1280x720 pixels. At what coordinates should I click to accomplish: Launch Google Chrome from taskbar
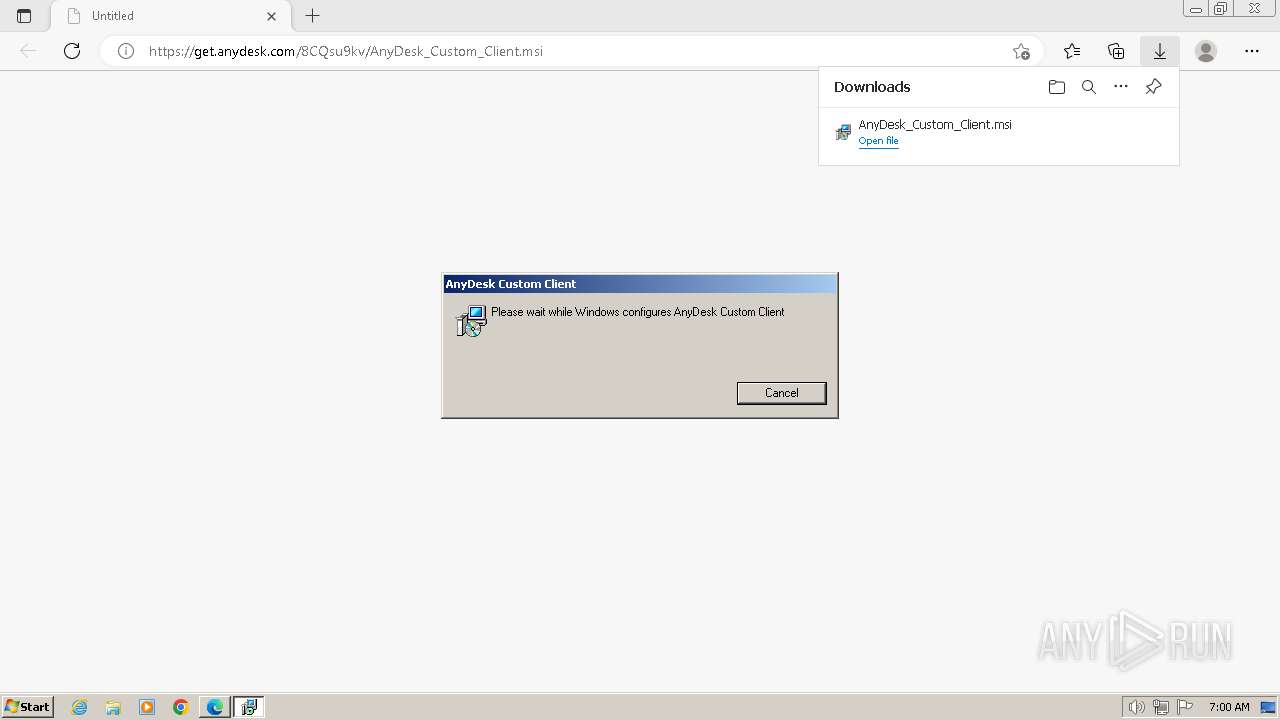pos(181,707)
